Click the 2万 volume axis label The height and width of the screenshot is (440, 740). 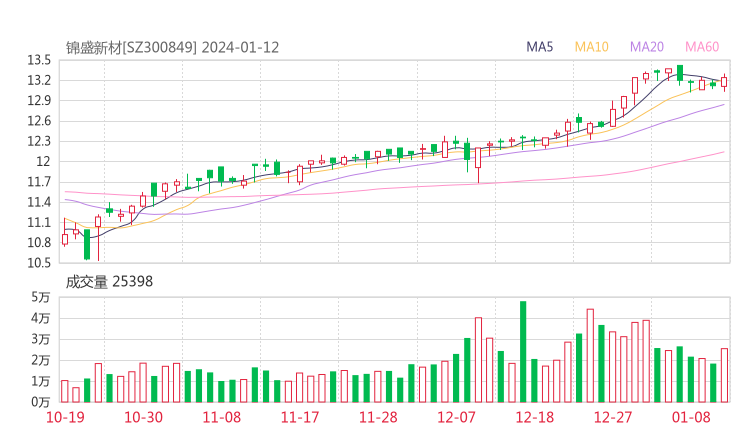tap(41, 360)
